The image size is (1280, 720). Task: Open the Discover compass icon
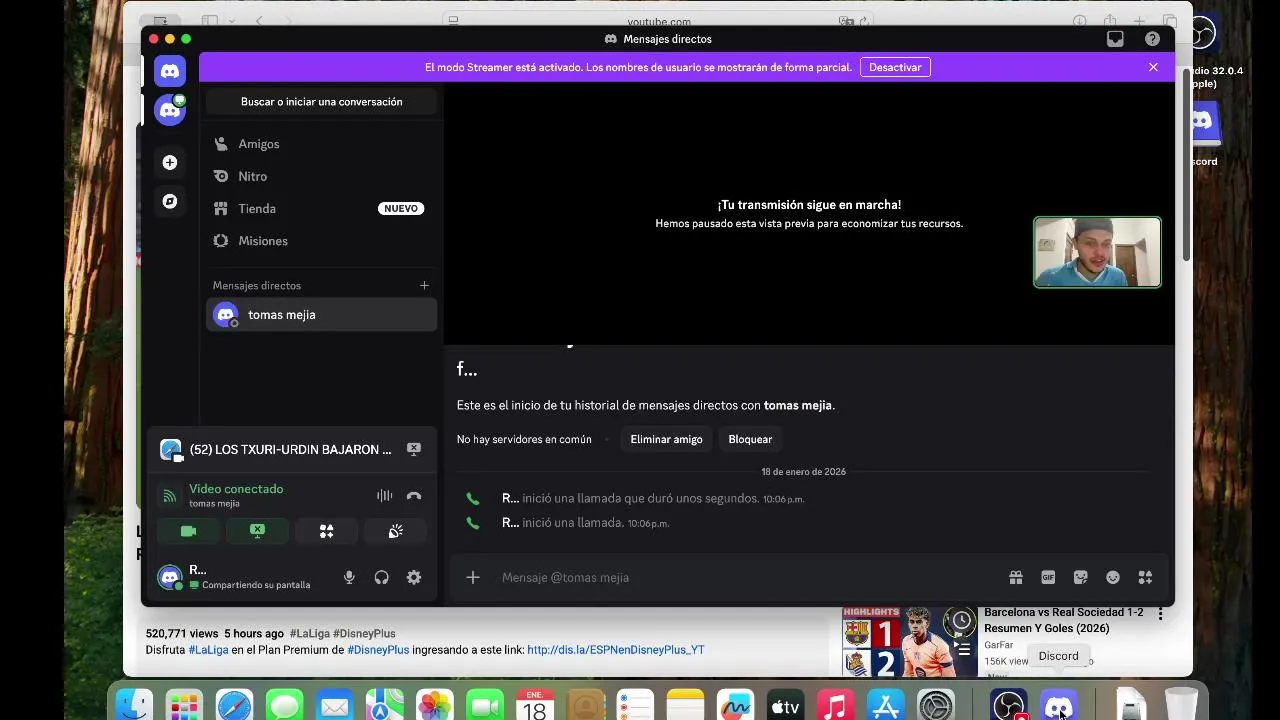click(x=170, y=201)
